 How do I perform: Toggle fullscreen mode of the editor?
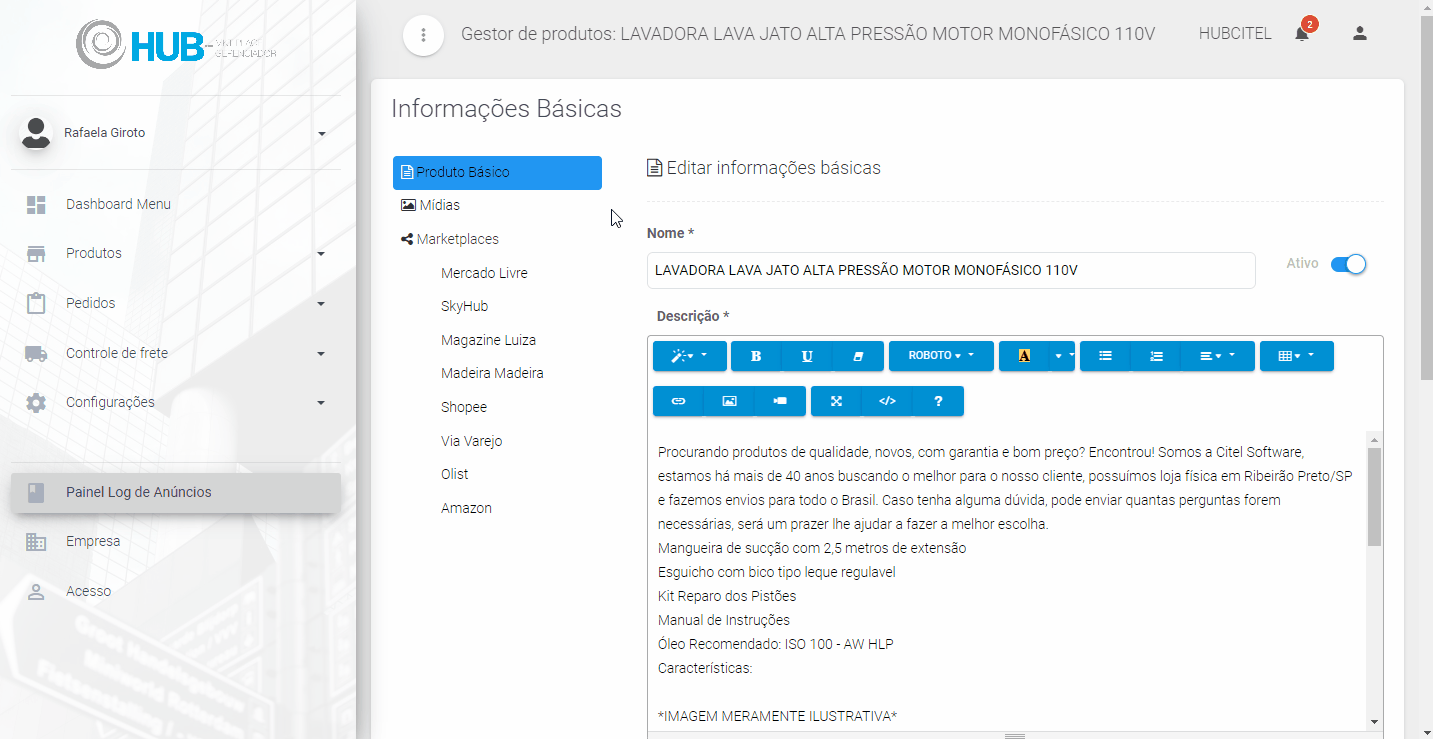(836, 401)
